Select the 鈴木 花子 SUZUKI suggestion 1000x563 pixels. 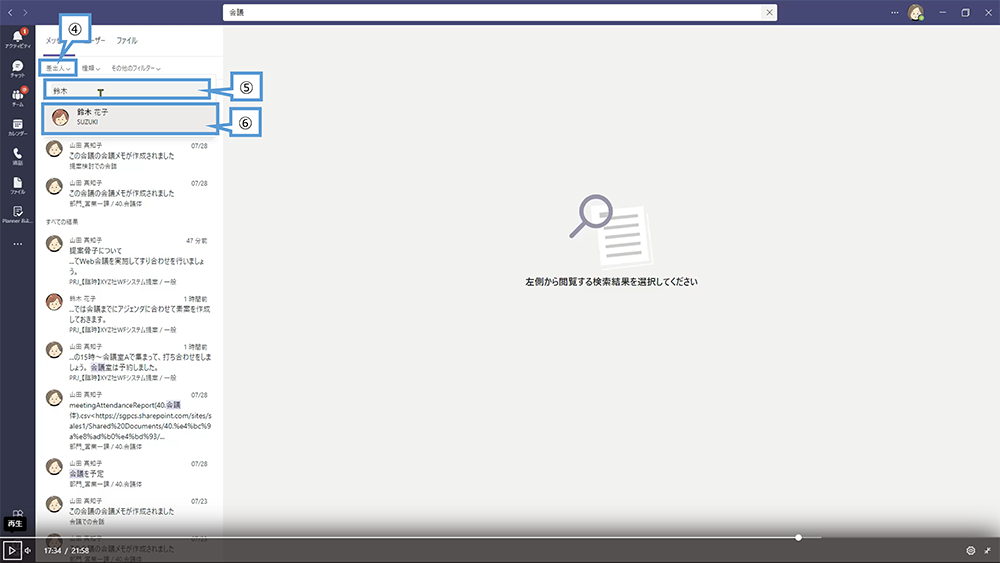click(130, 117)
